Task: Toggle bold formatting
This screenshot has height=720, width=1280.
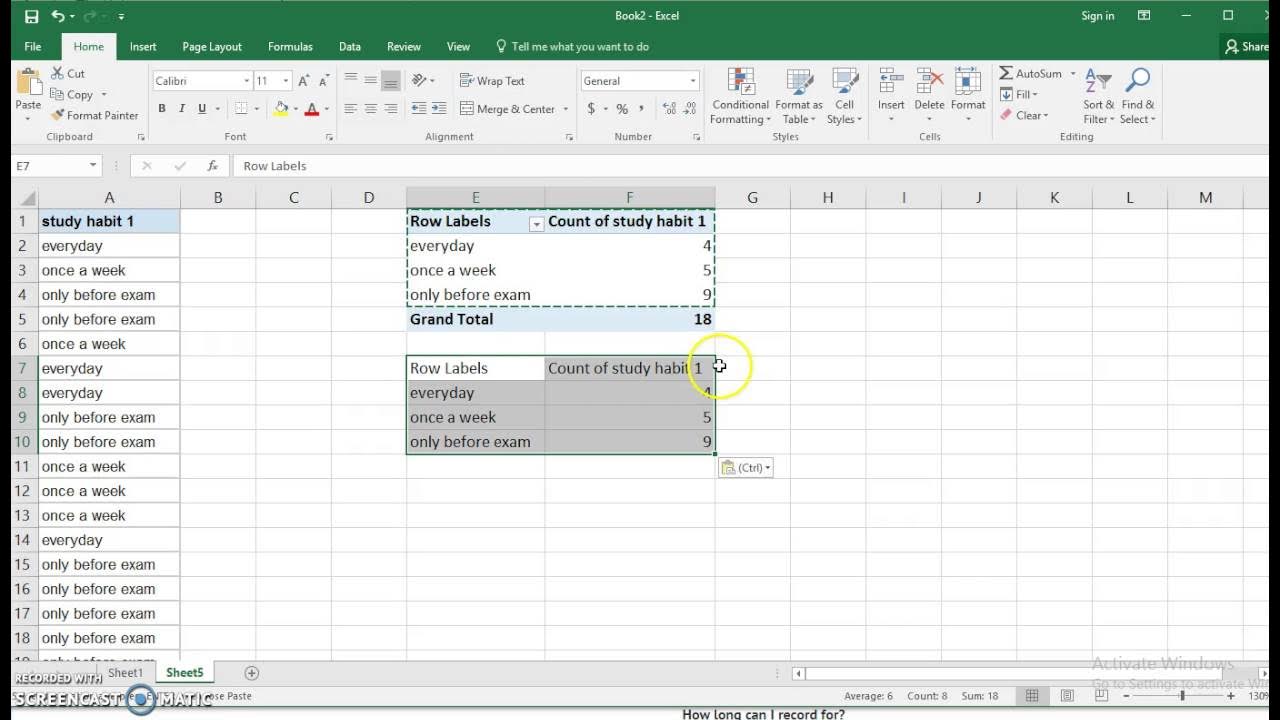Action: click(162, 109)
